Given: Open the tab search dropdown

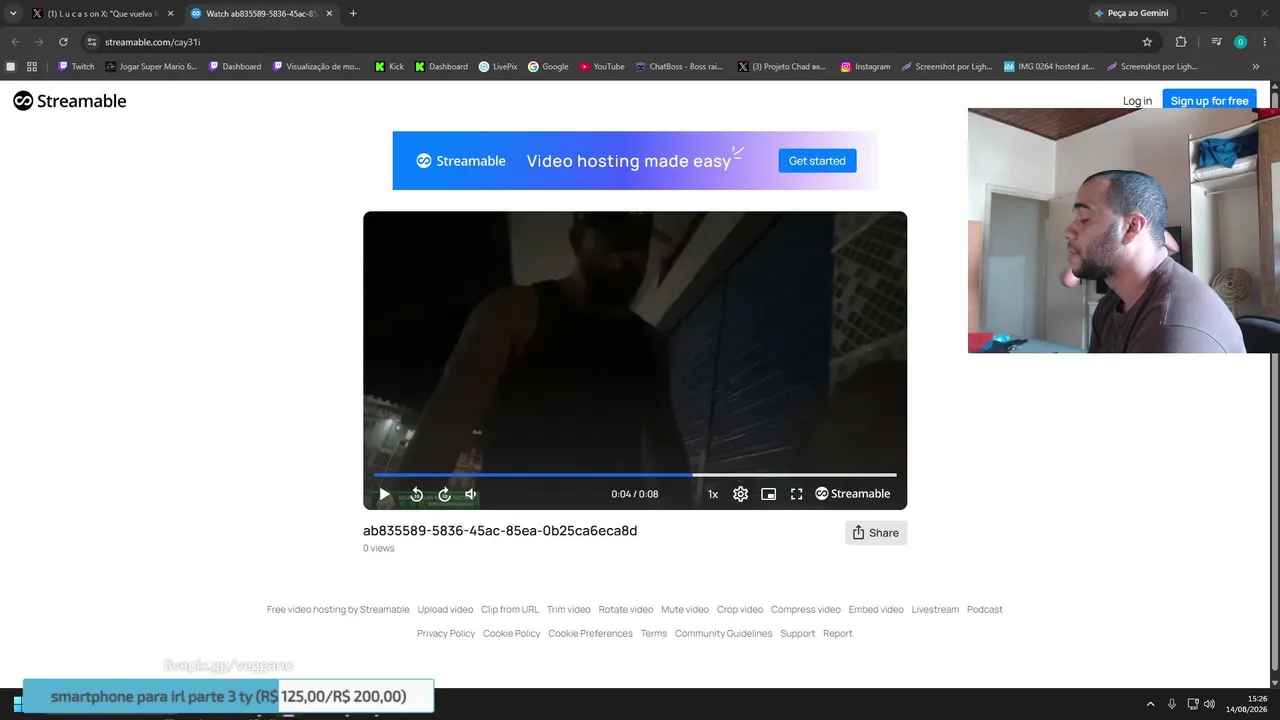Looking at the screenshot, I should click(x=13, y=14).
